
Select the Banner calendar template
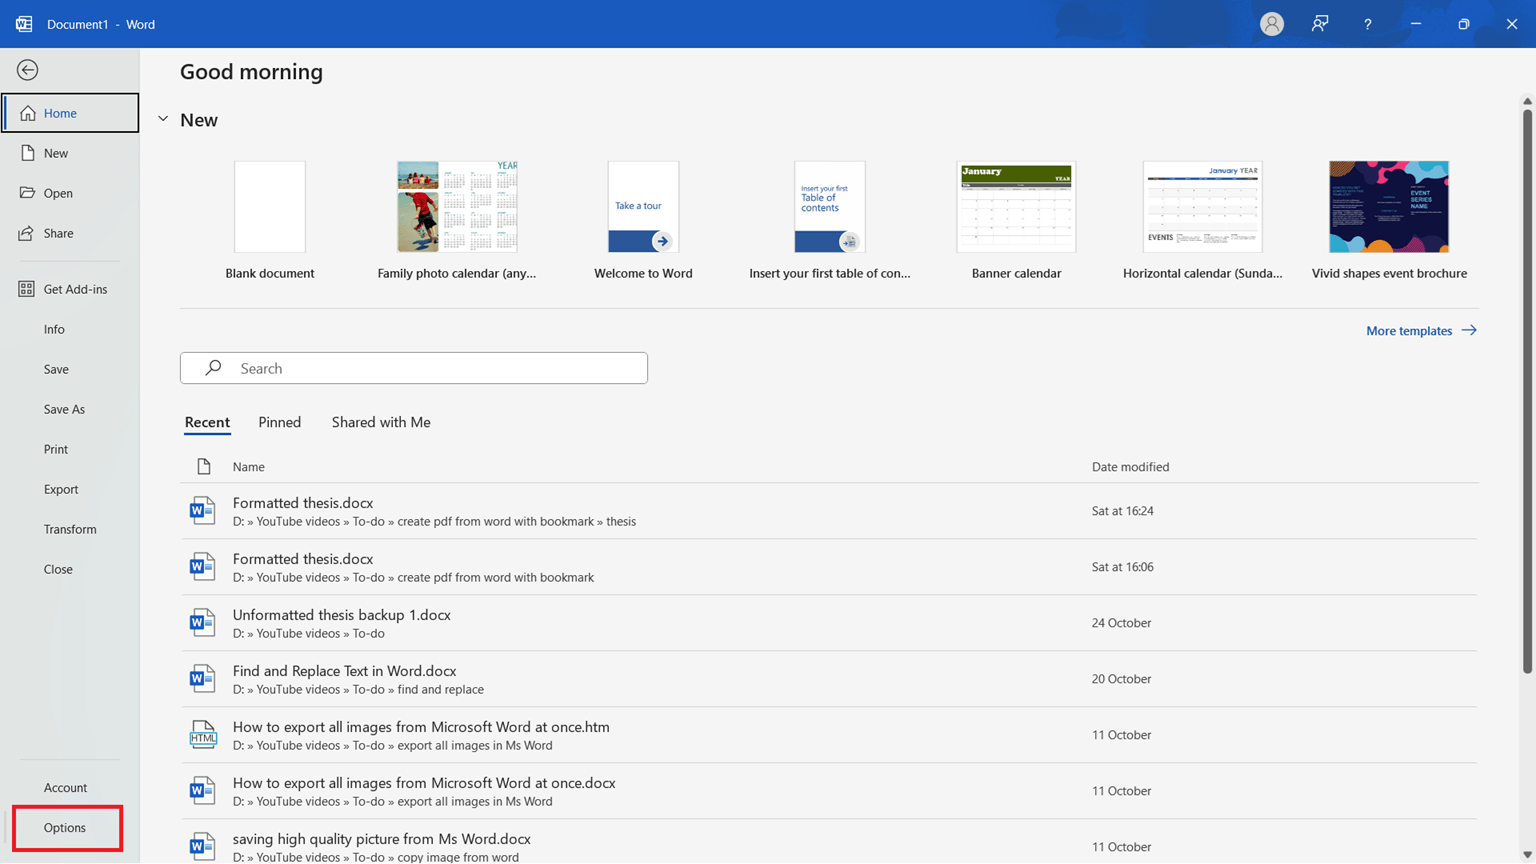1016,220
